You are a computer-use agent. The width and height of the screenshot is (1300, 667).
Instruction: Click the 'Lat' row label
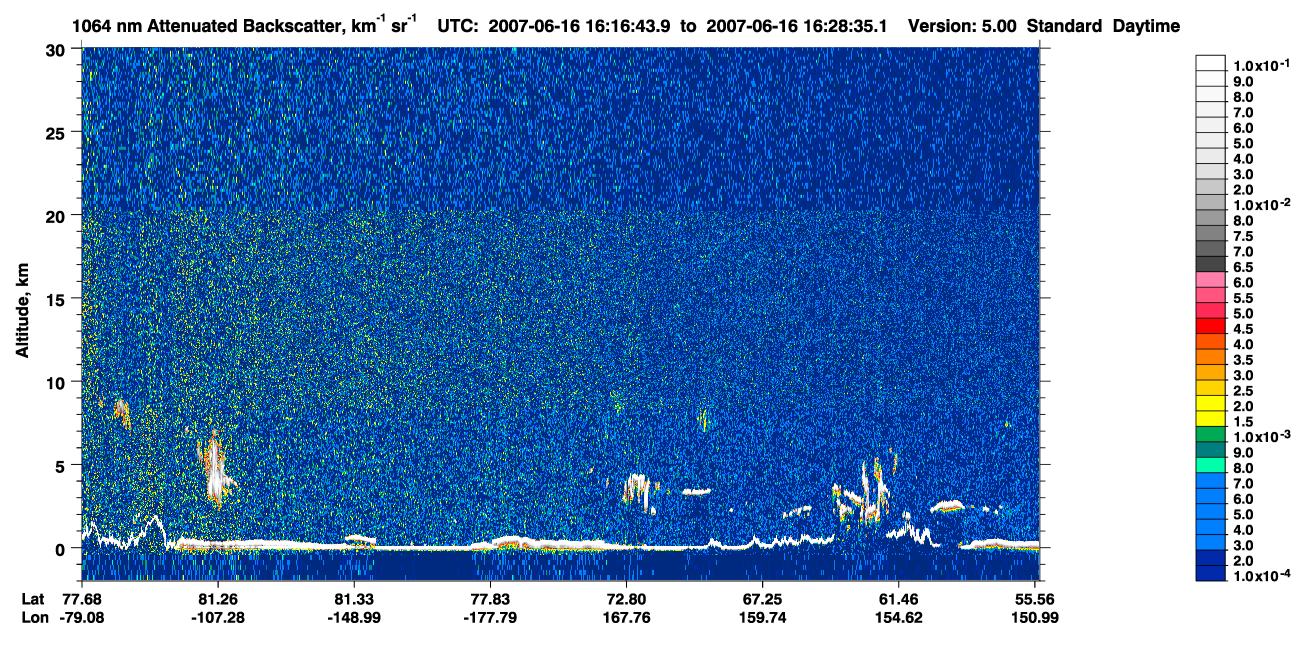pos(33,598)
